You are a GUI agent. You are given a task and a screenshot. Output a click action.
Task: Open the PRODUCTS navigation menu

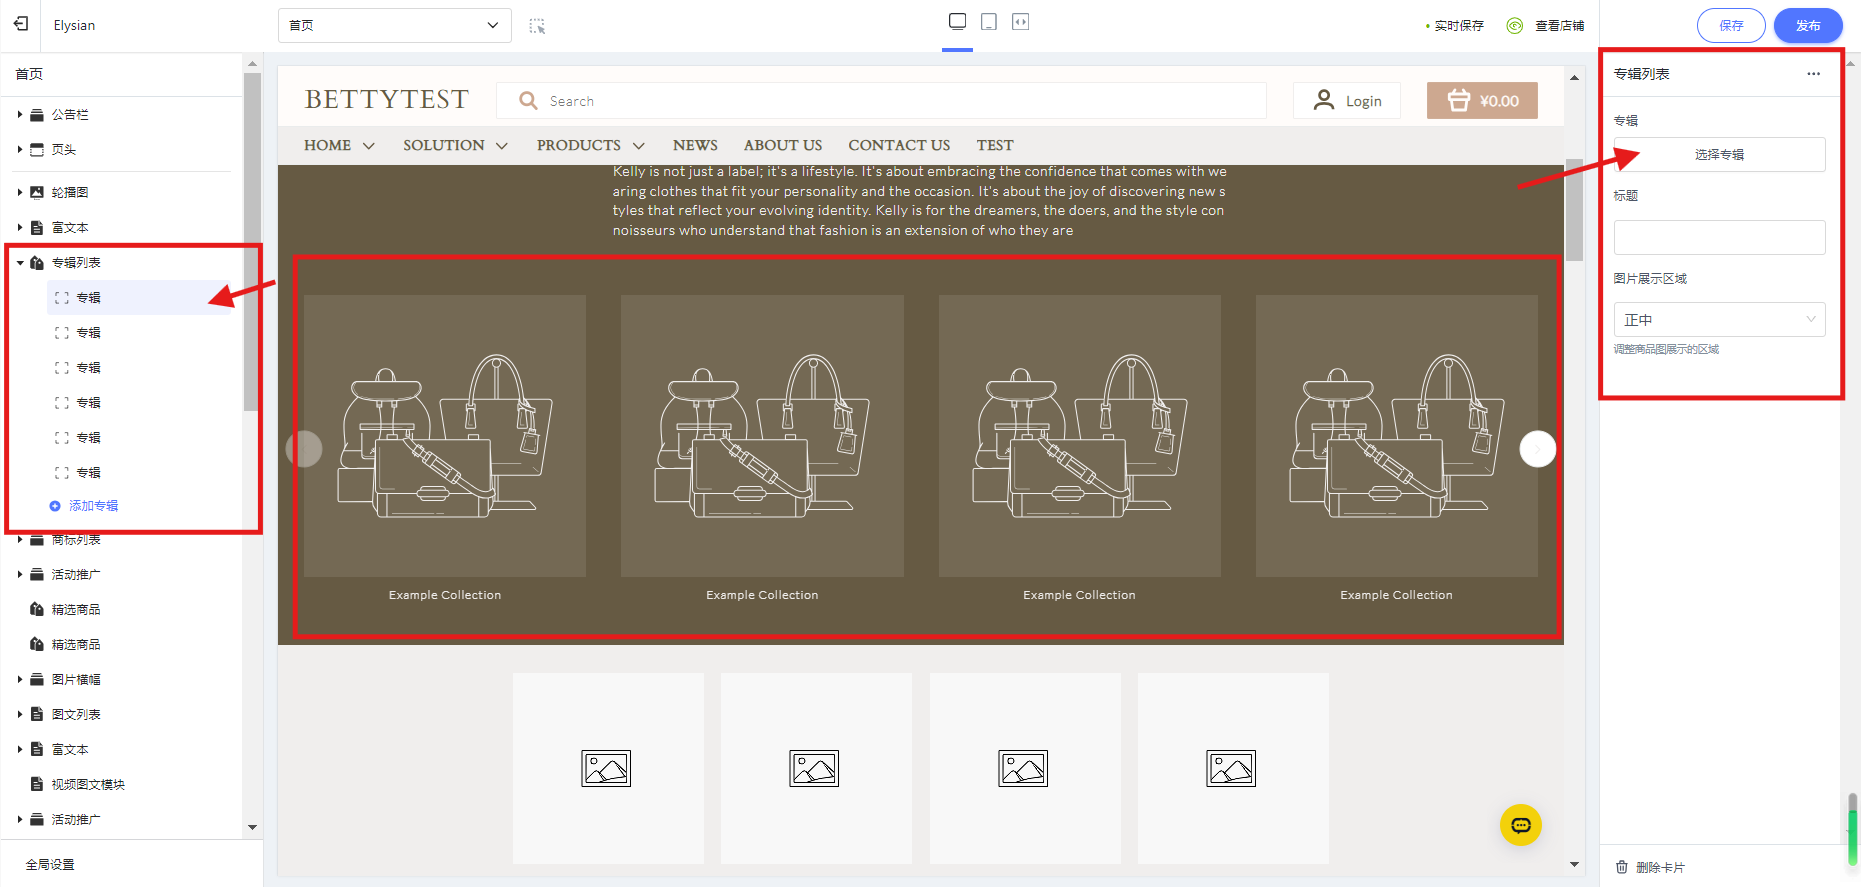(589, 146)
